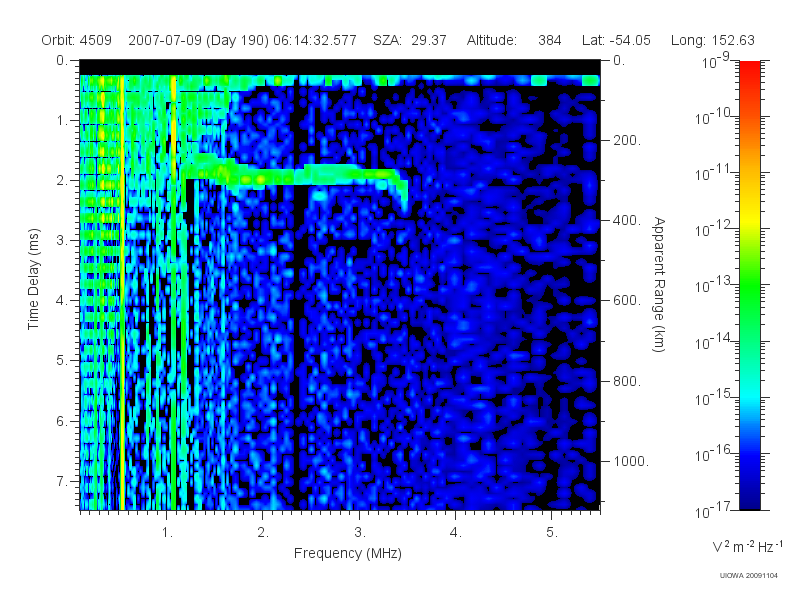Click the Lat: -54.05 value

click(616, 40)
